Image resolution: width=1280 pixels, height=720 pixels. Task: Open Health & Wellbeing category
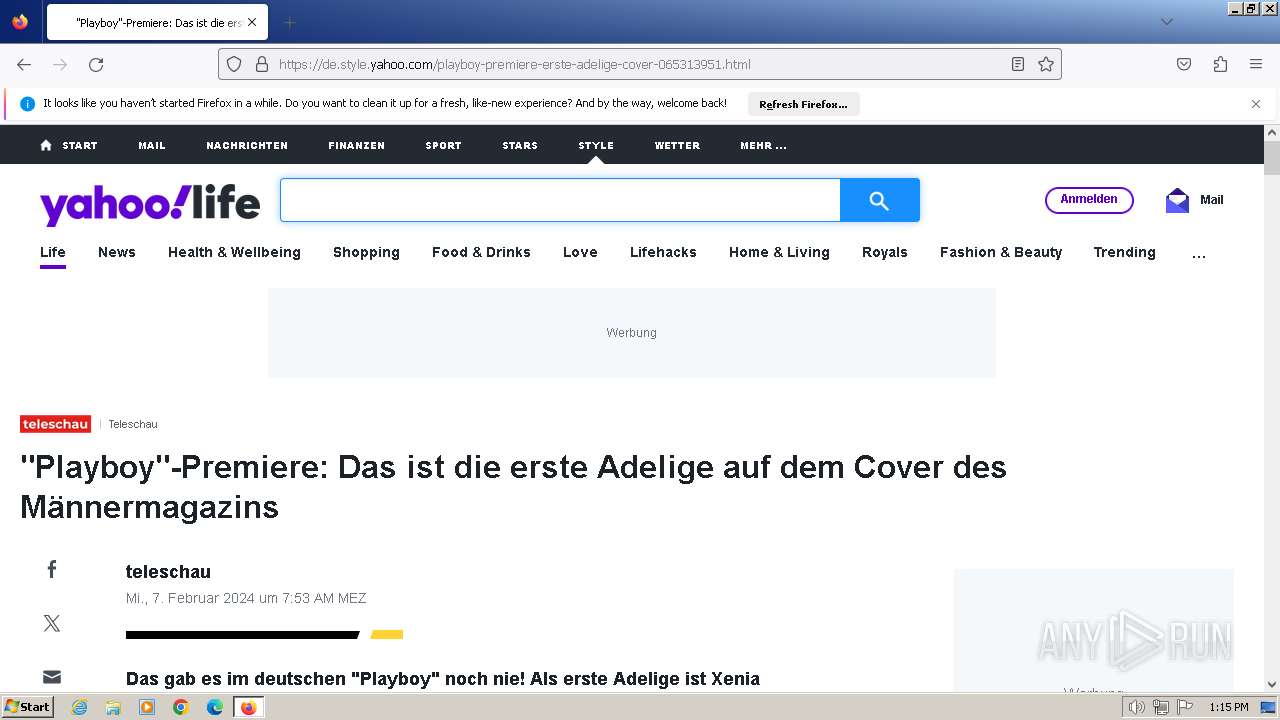tap(234, 252)
